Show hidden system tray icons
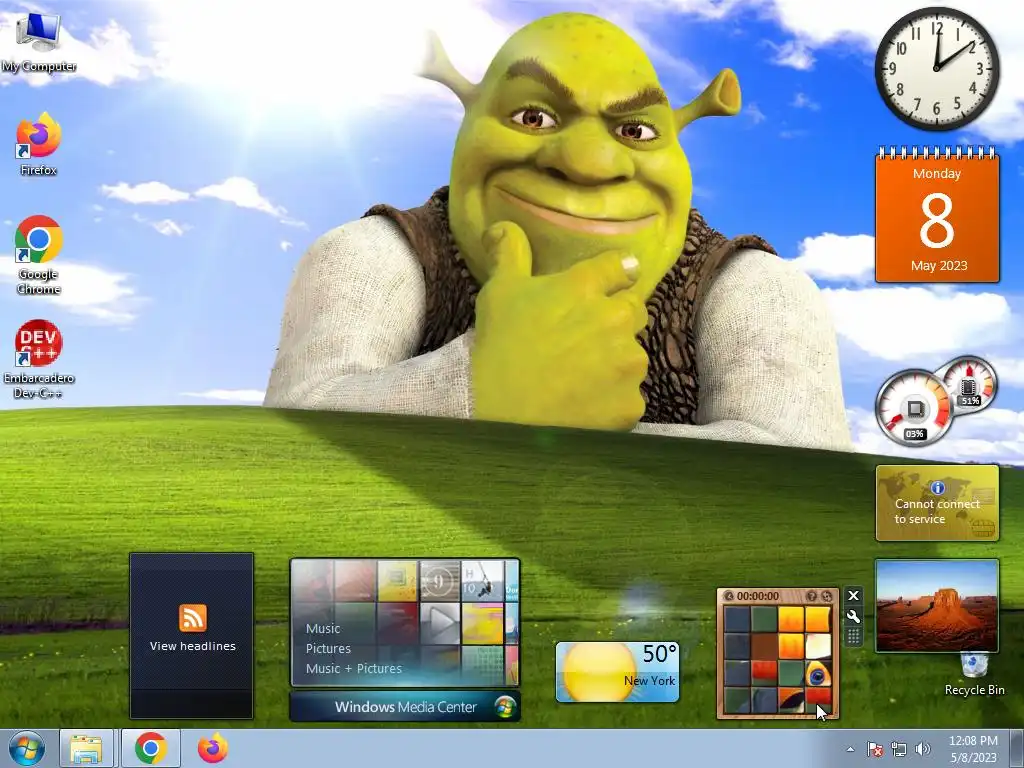 pyautogui.click(x=850, y=749)
